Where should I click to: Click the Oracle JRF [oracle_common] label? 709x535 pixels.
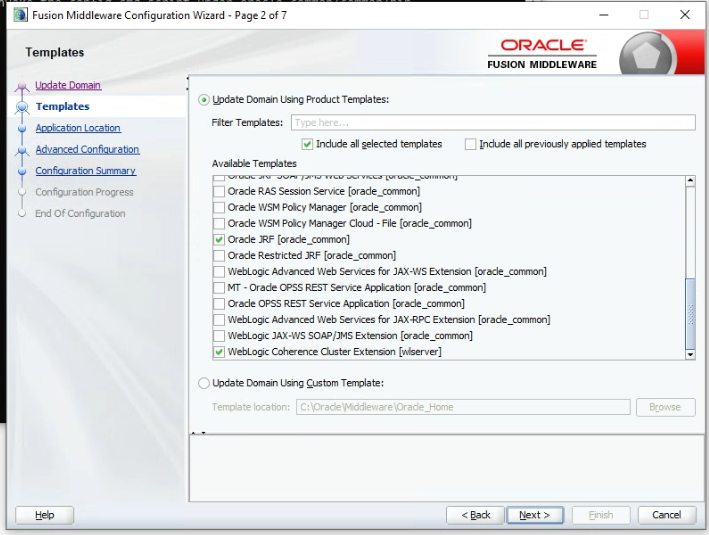coord(288,240)
